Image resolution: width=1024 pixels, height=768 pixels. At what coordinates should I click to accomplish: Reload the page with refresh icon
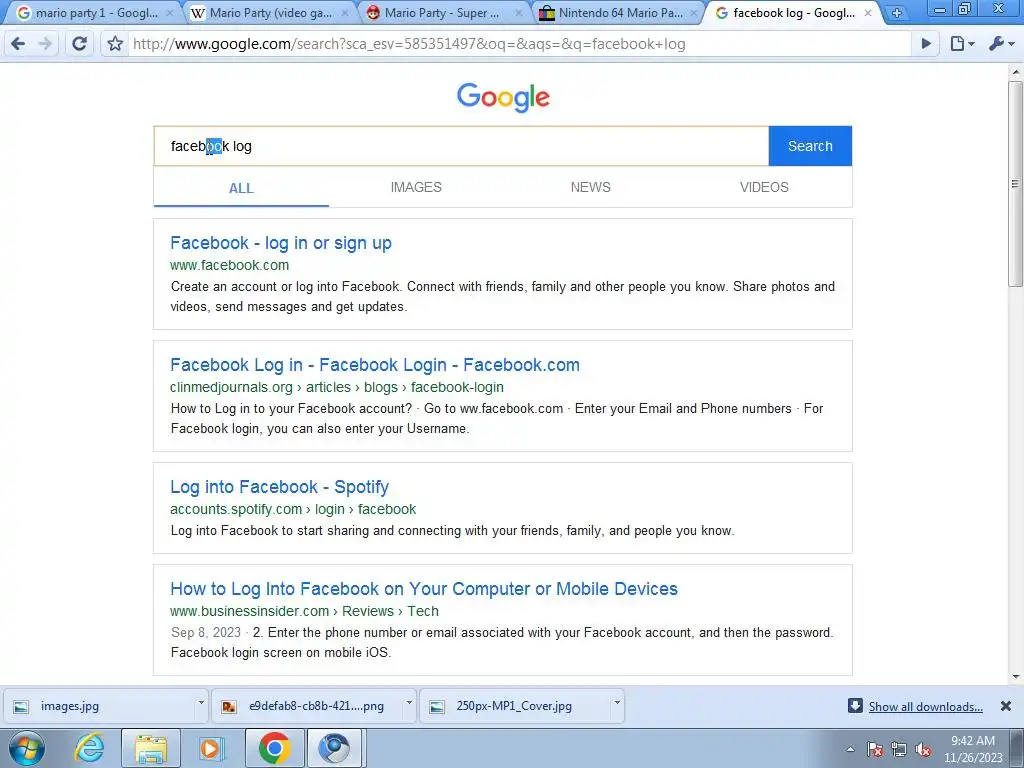click(x=80, y=44)
